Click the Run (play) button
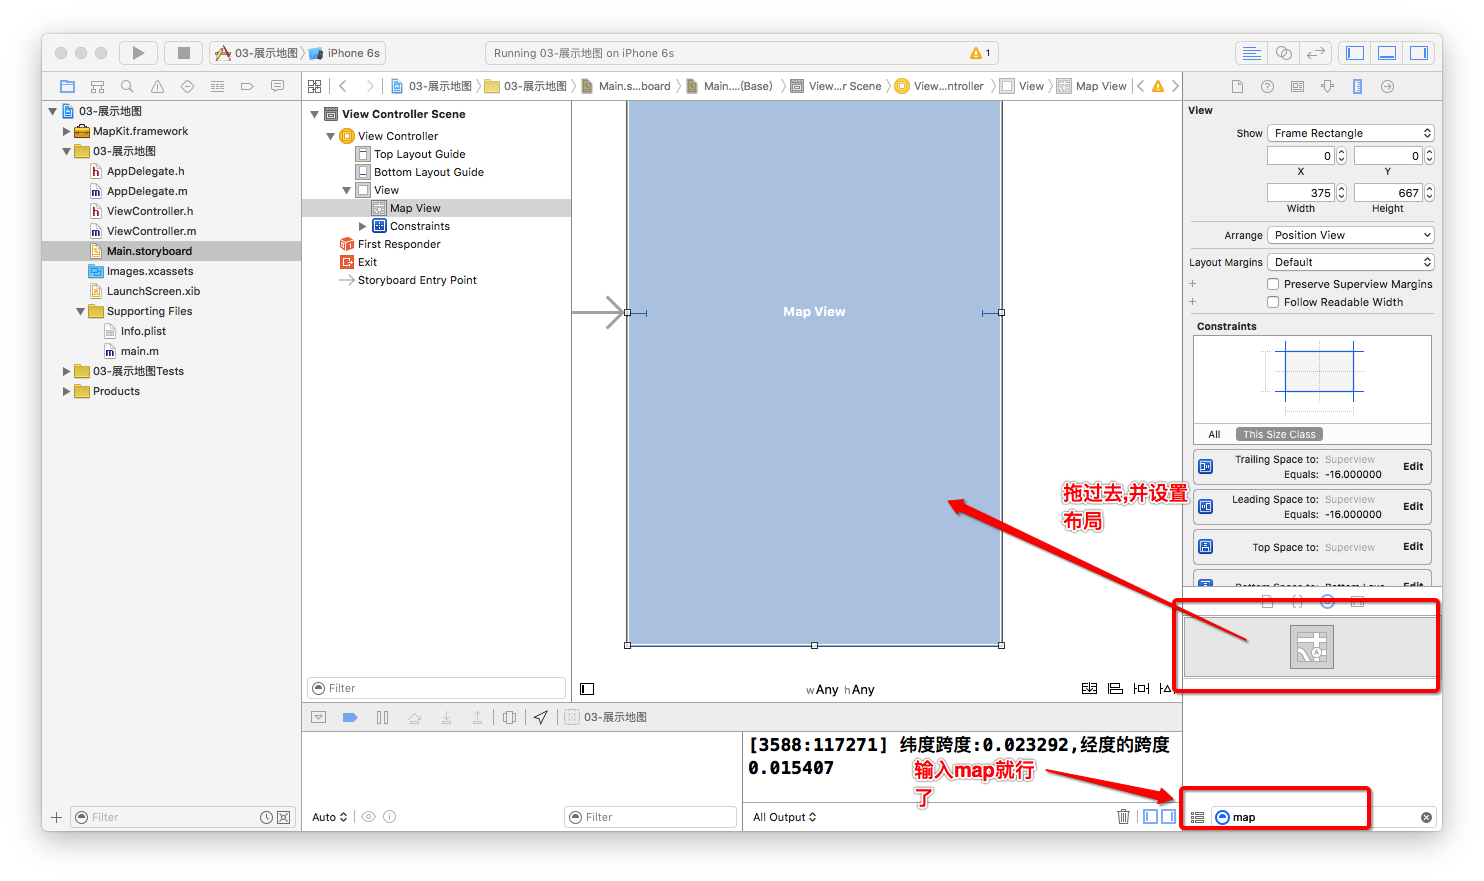This screenshot has height=881, width=1484. pos(138,53)
